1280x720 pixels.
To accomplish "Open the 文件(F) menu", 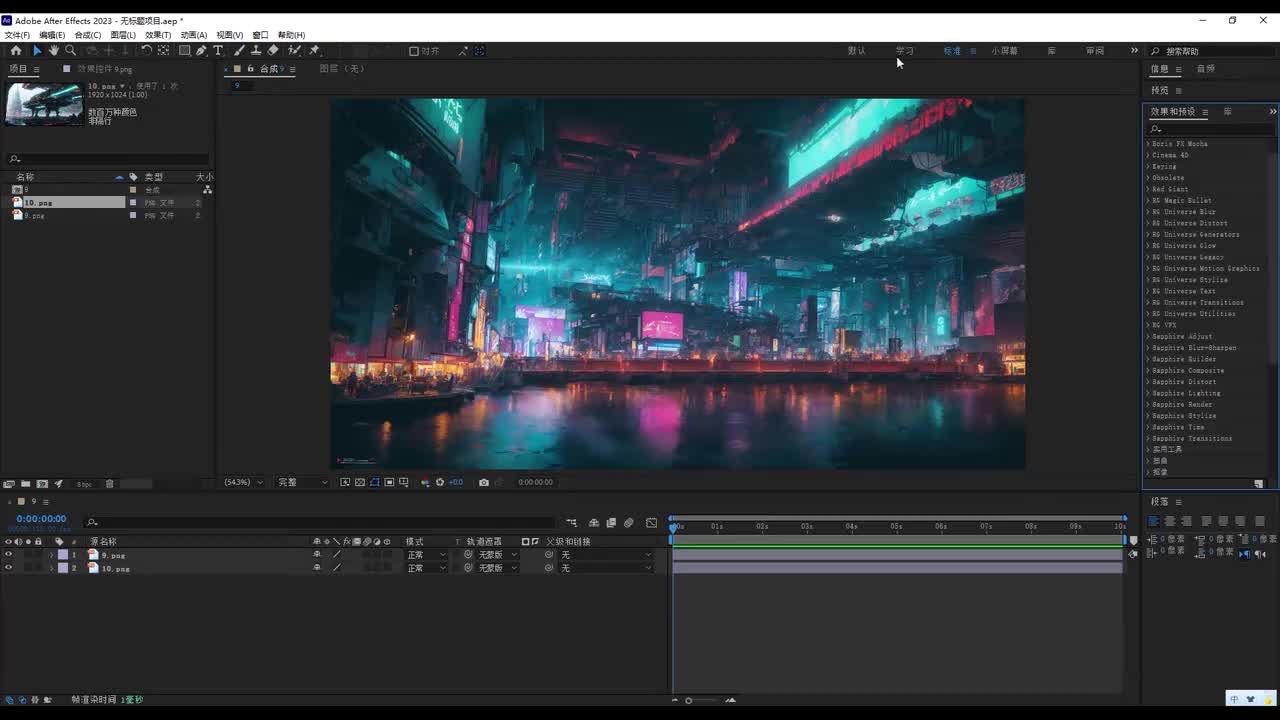I will 17,35.
